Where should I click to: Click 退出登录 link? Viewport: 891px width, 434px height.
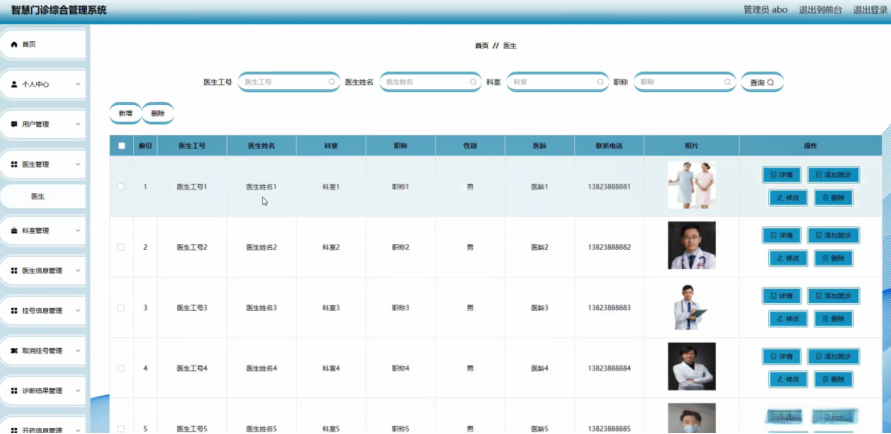[870, 10]
